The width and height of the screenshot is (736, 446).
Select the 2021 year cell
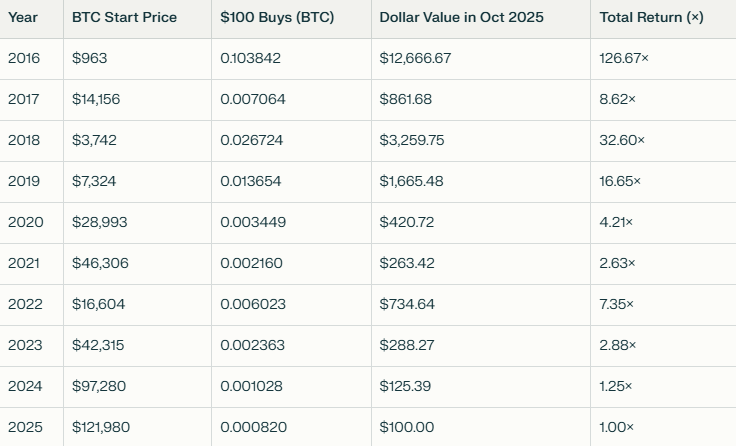tap(24, 263)
